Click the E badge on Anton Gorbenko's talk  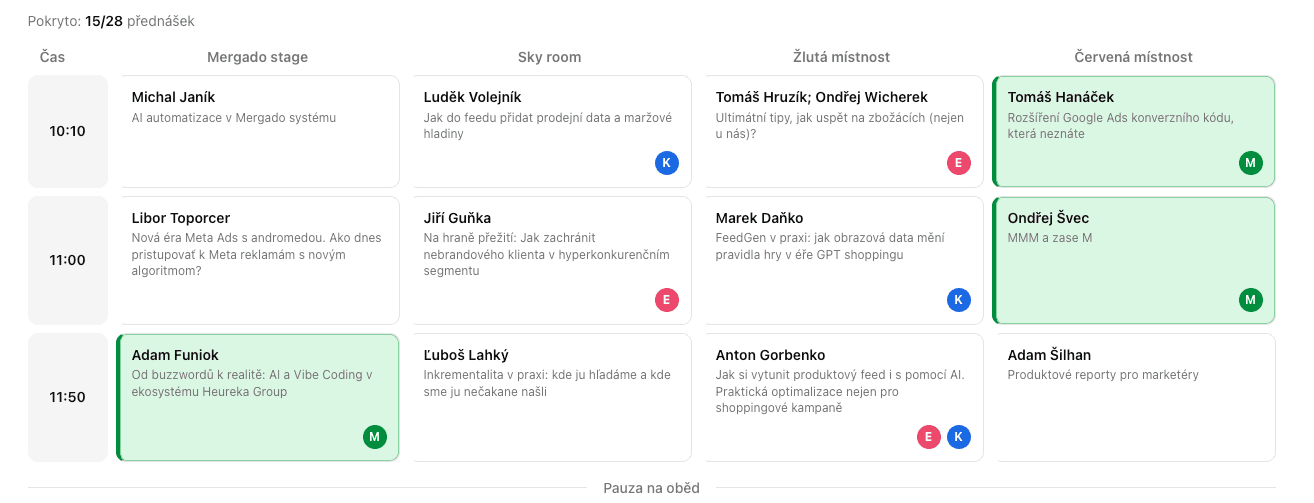(929, 437)
